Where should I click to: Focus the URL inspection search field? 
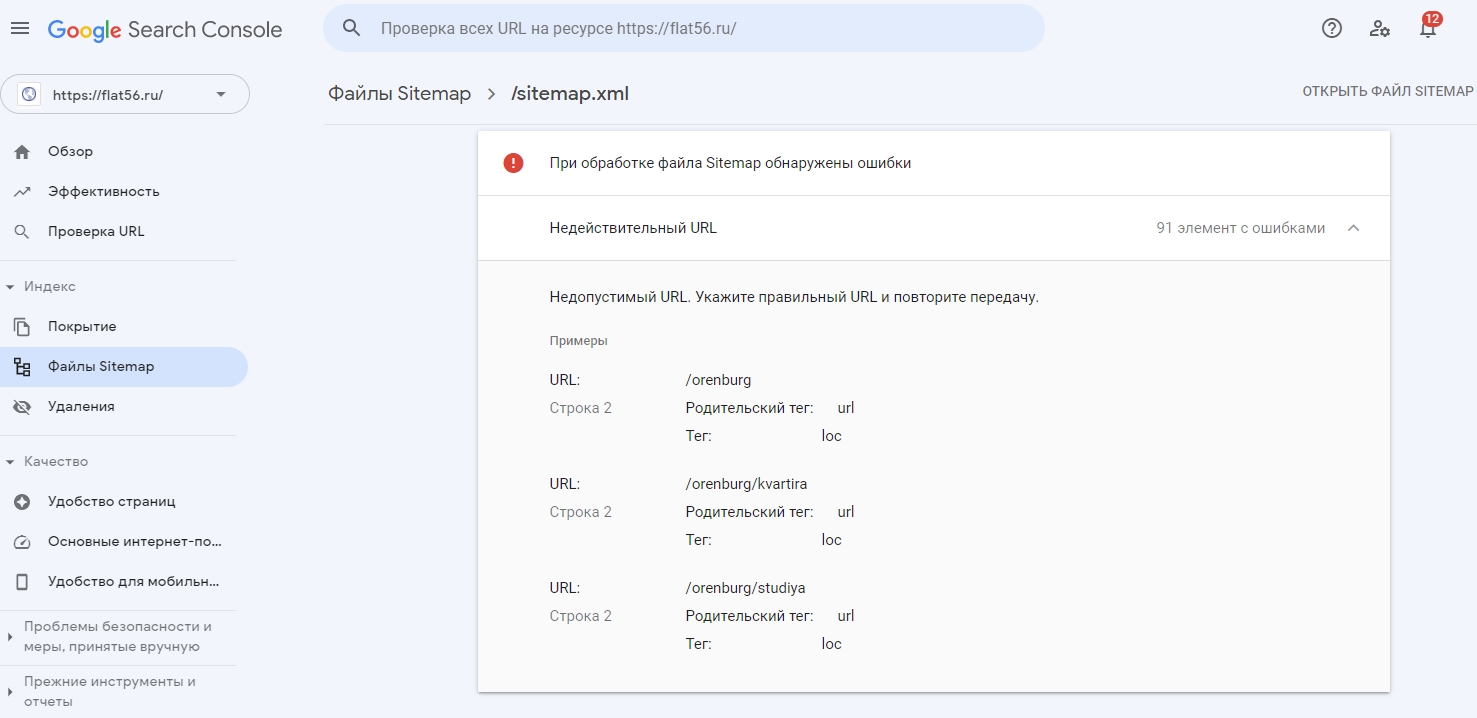coord(683,28)
